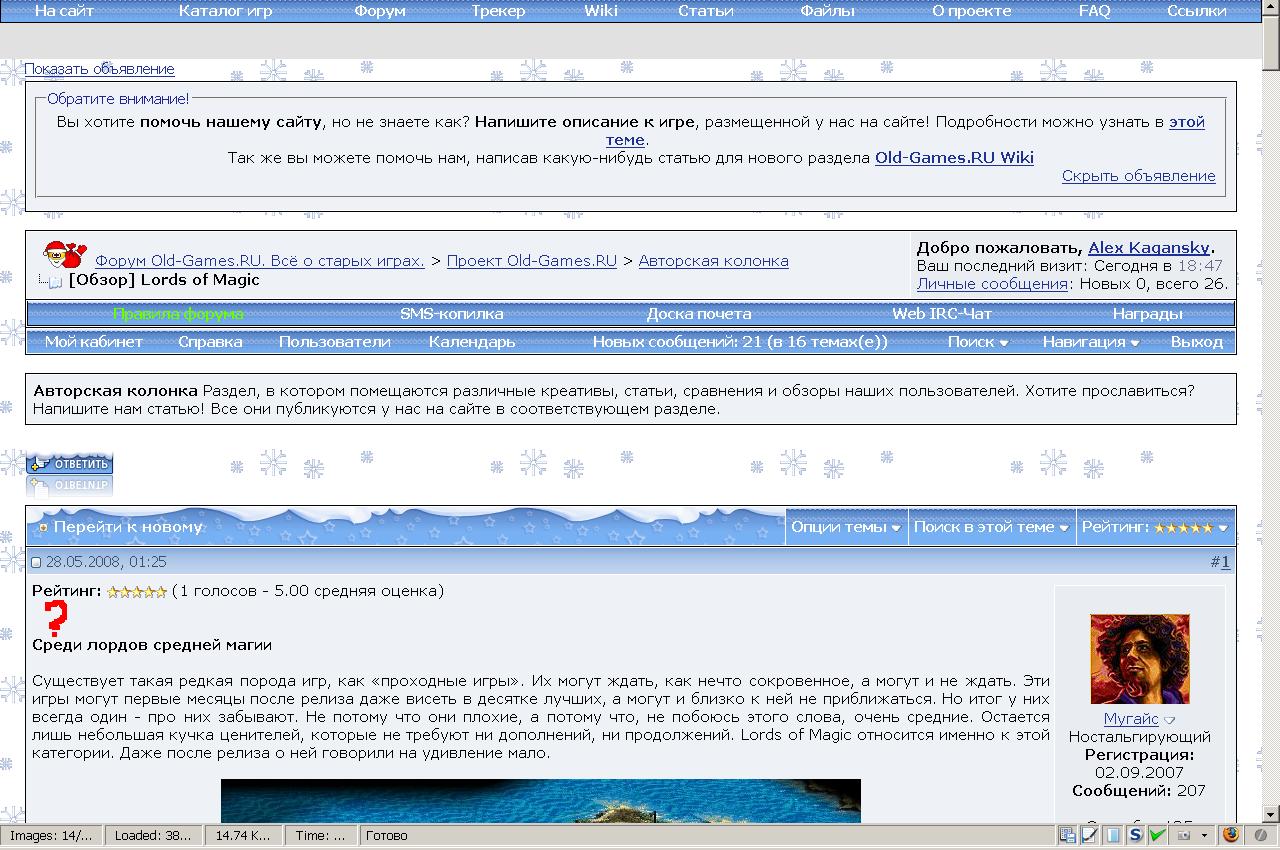1280x850 pixels.
Task: Expand Поиск в этой теме dropdown
Action: pyautogui.click(x=991, y=527)
